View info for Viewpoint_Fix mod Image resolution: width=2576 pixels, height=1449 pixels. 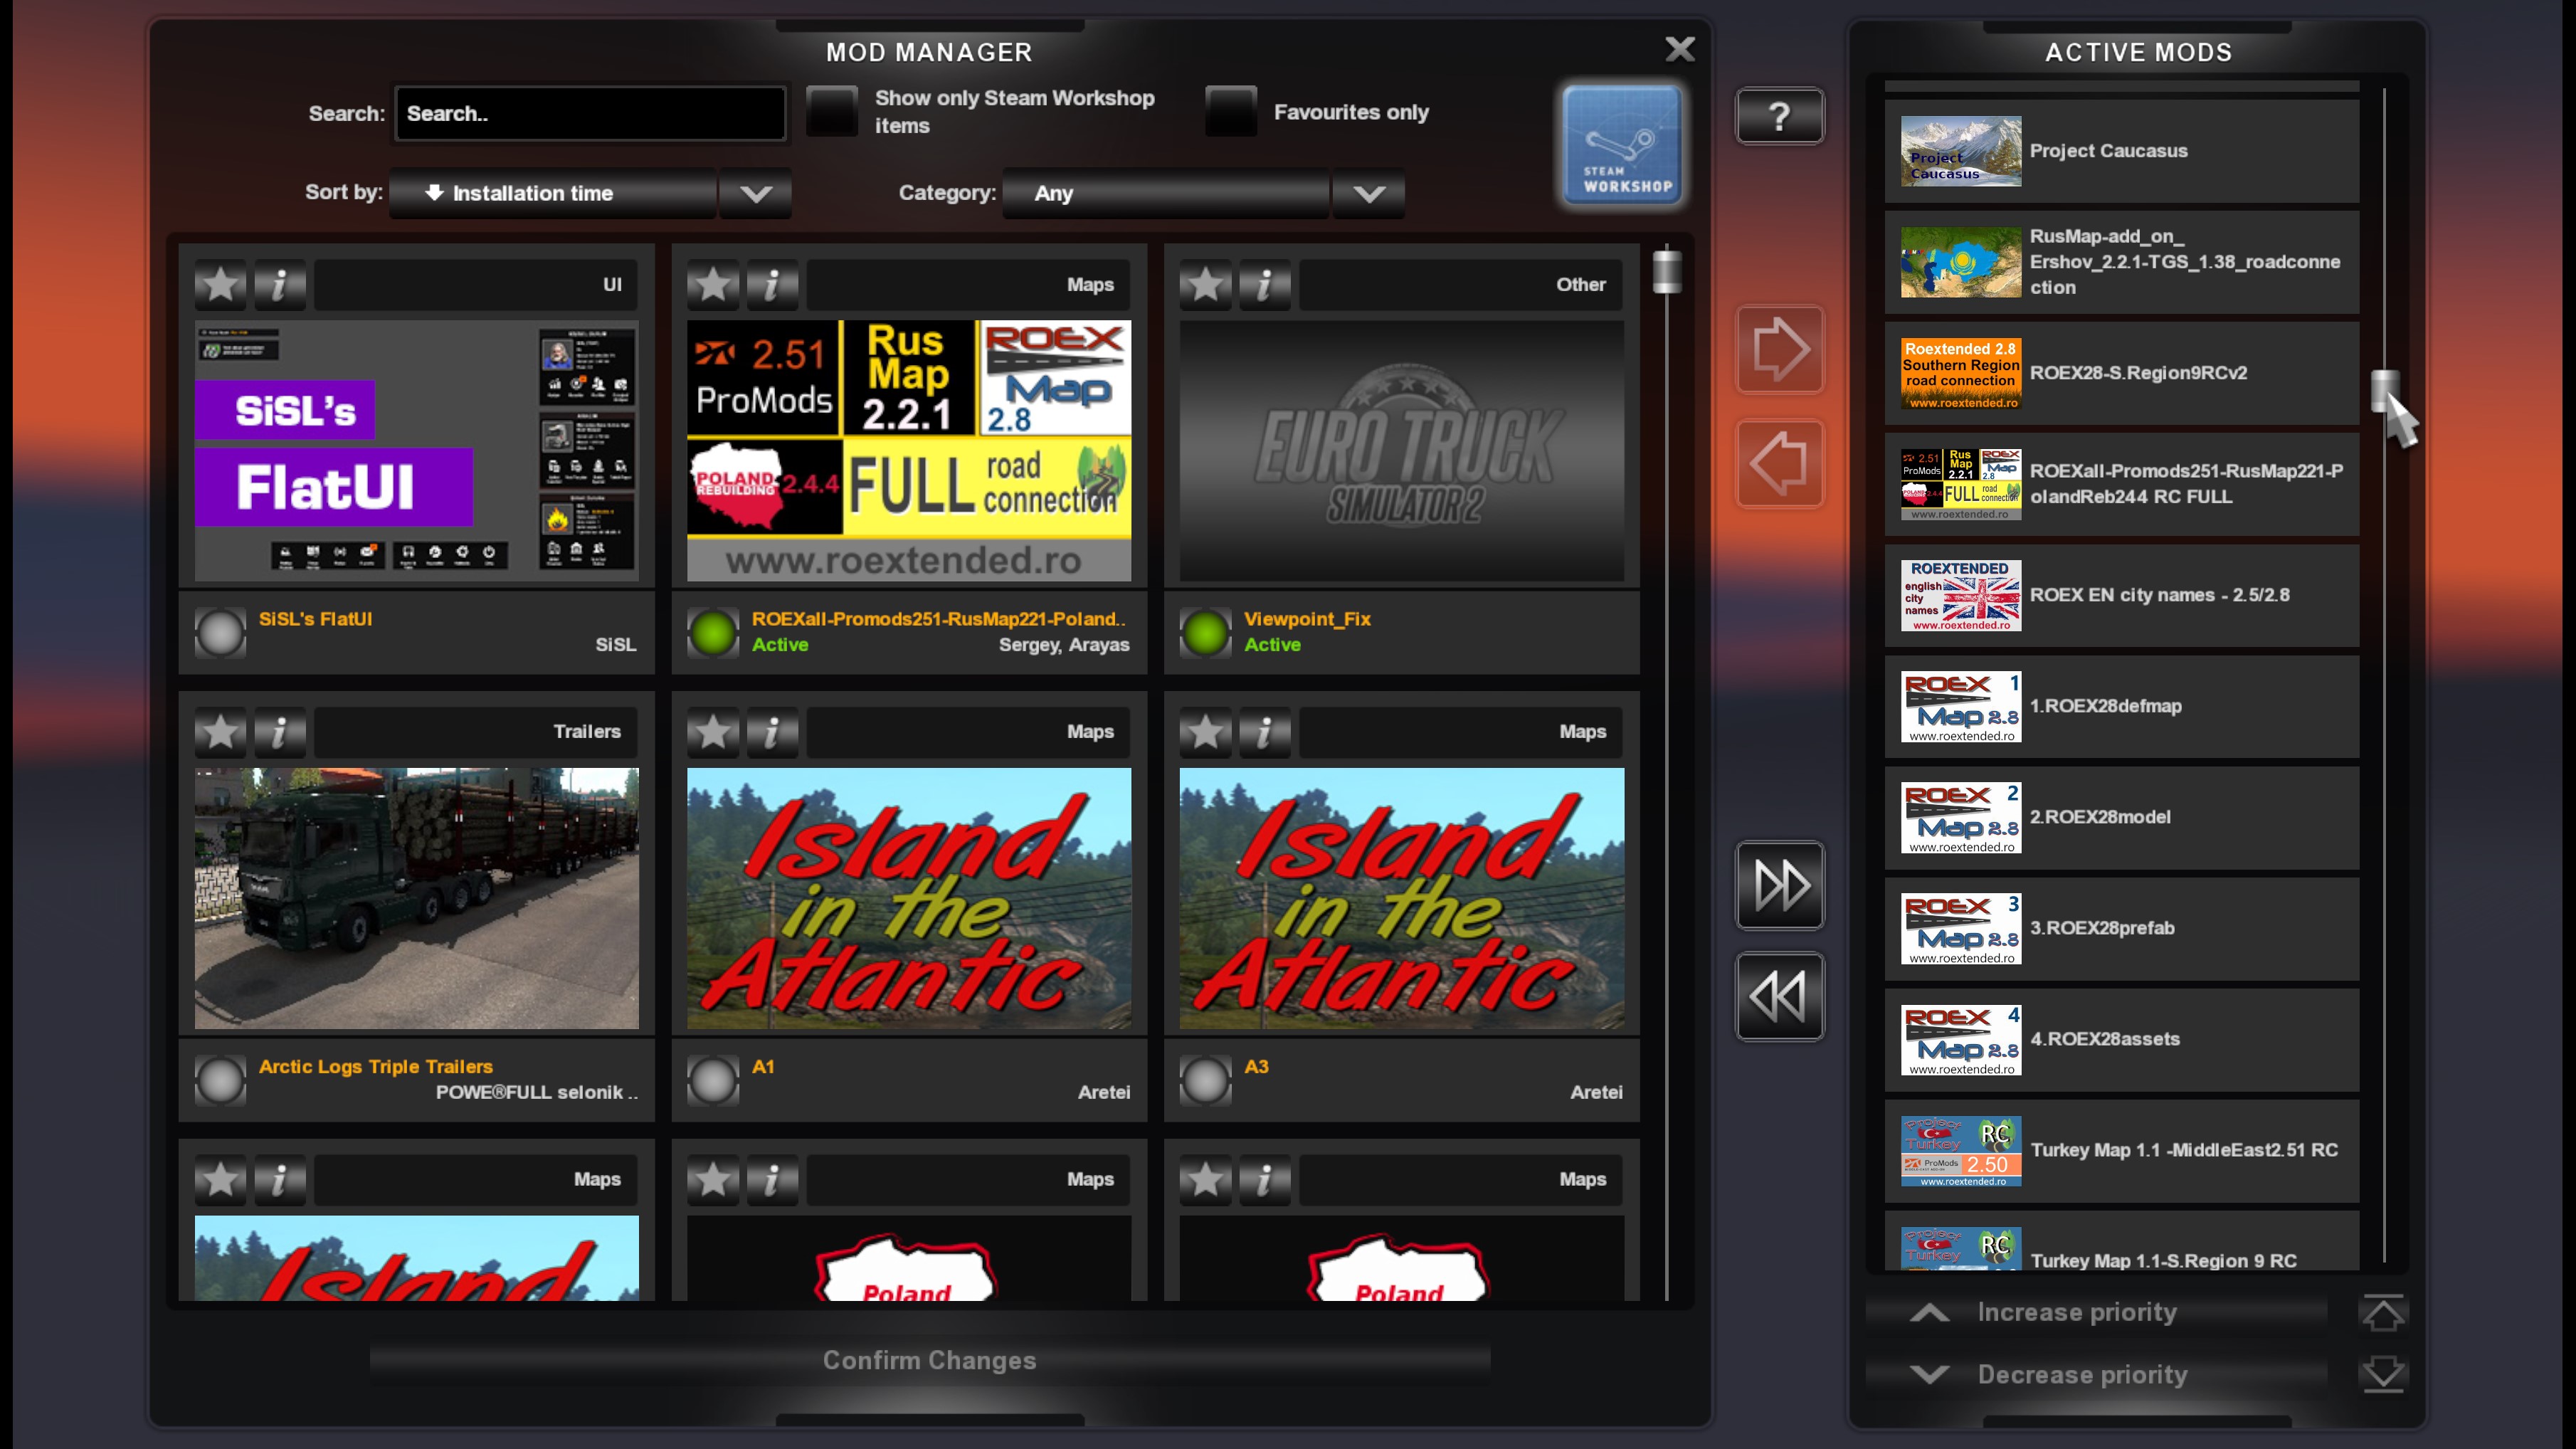pos(1264,285)
